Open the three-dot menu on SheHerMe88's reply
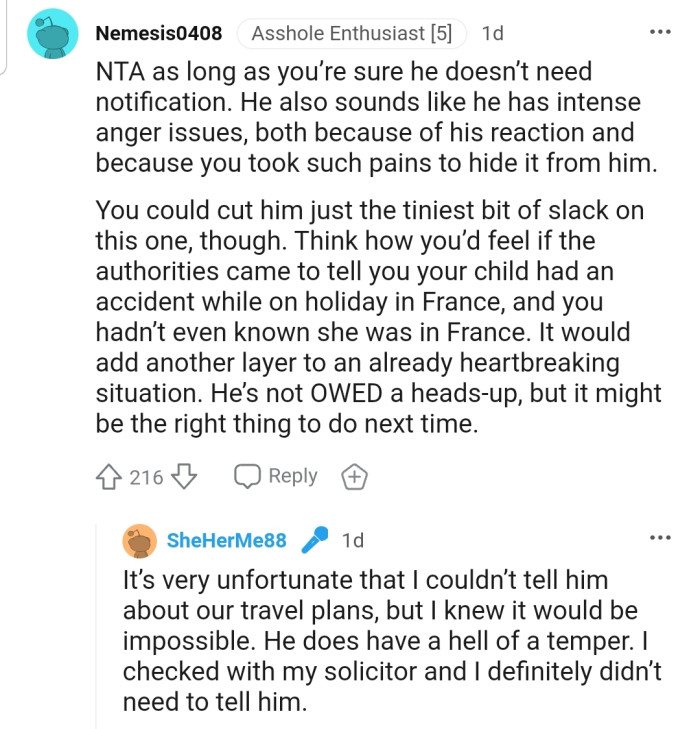The image size is (700, 729). tap(659, 539)
